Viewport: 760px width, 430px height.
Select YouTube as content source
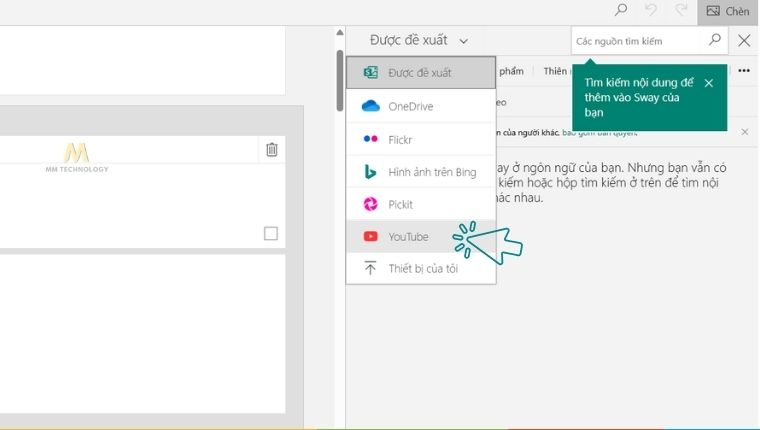[421, 237]
